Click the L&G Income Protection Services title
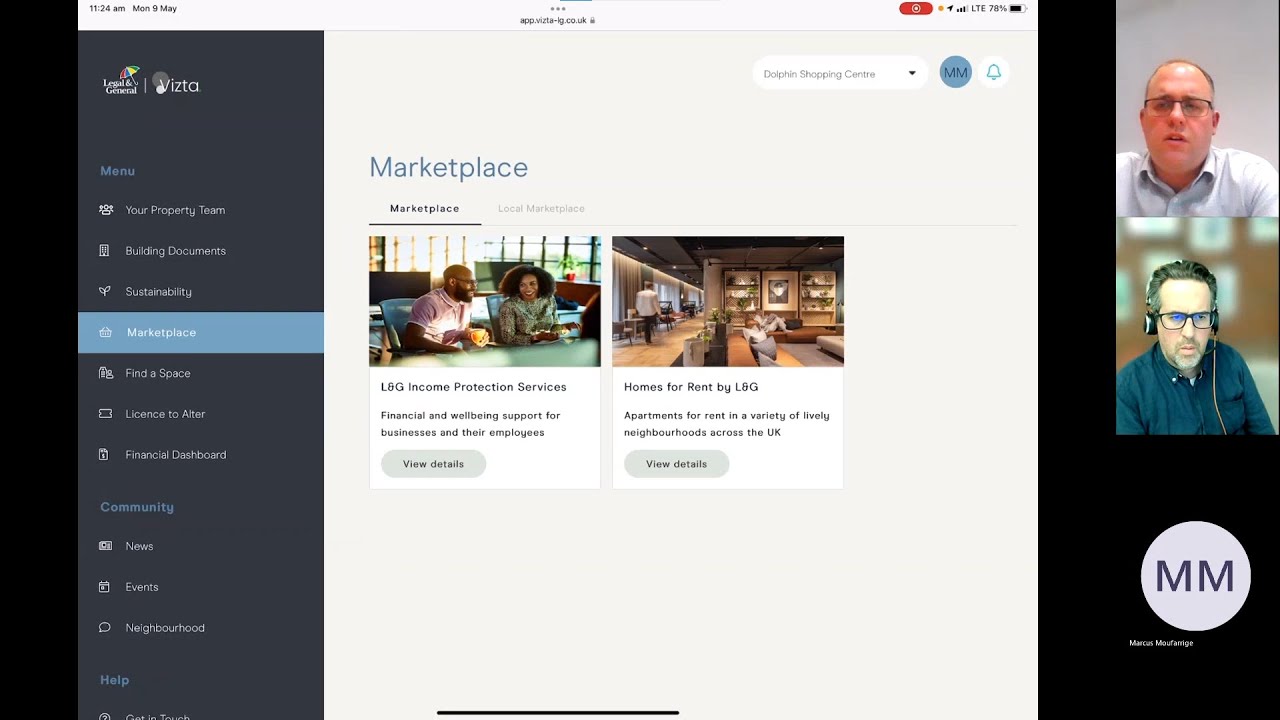The width and height of the screenshot is (1280, 720). pos(474,387)
